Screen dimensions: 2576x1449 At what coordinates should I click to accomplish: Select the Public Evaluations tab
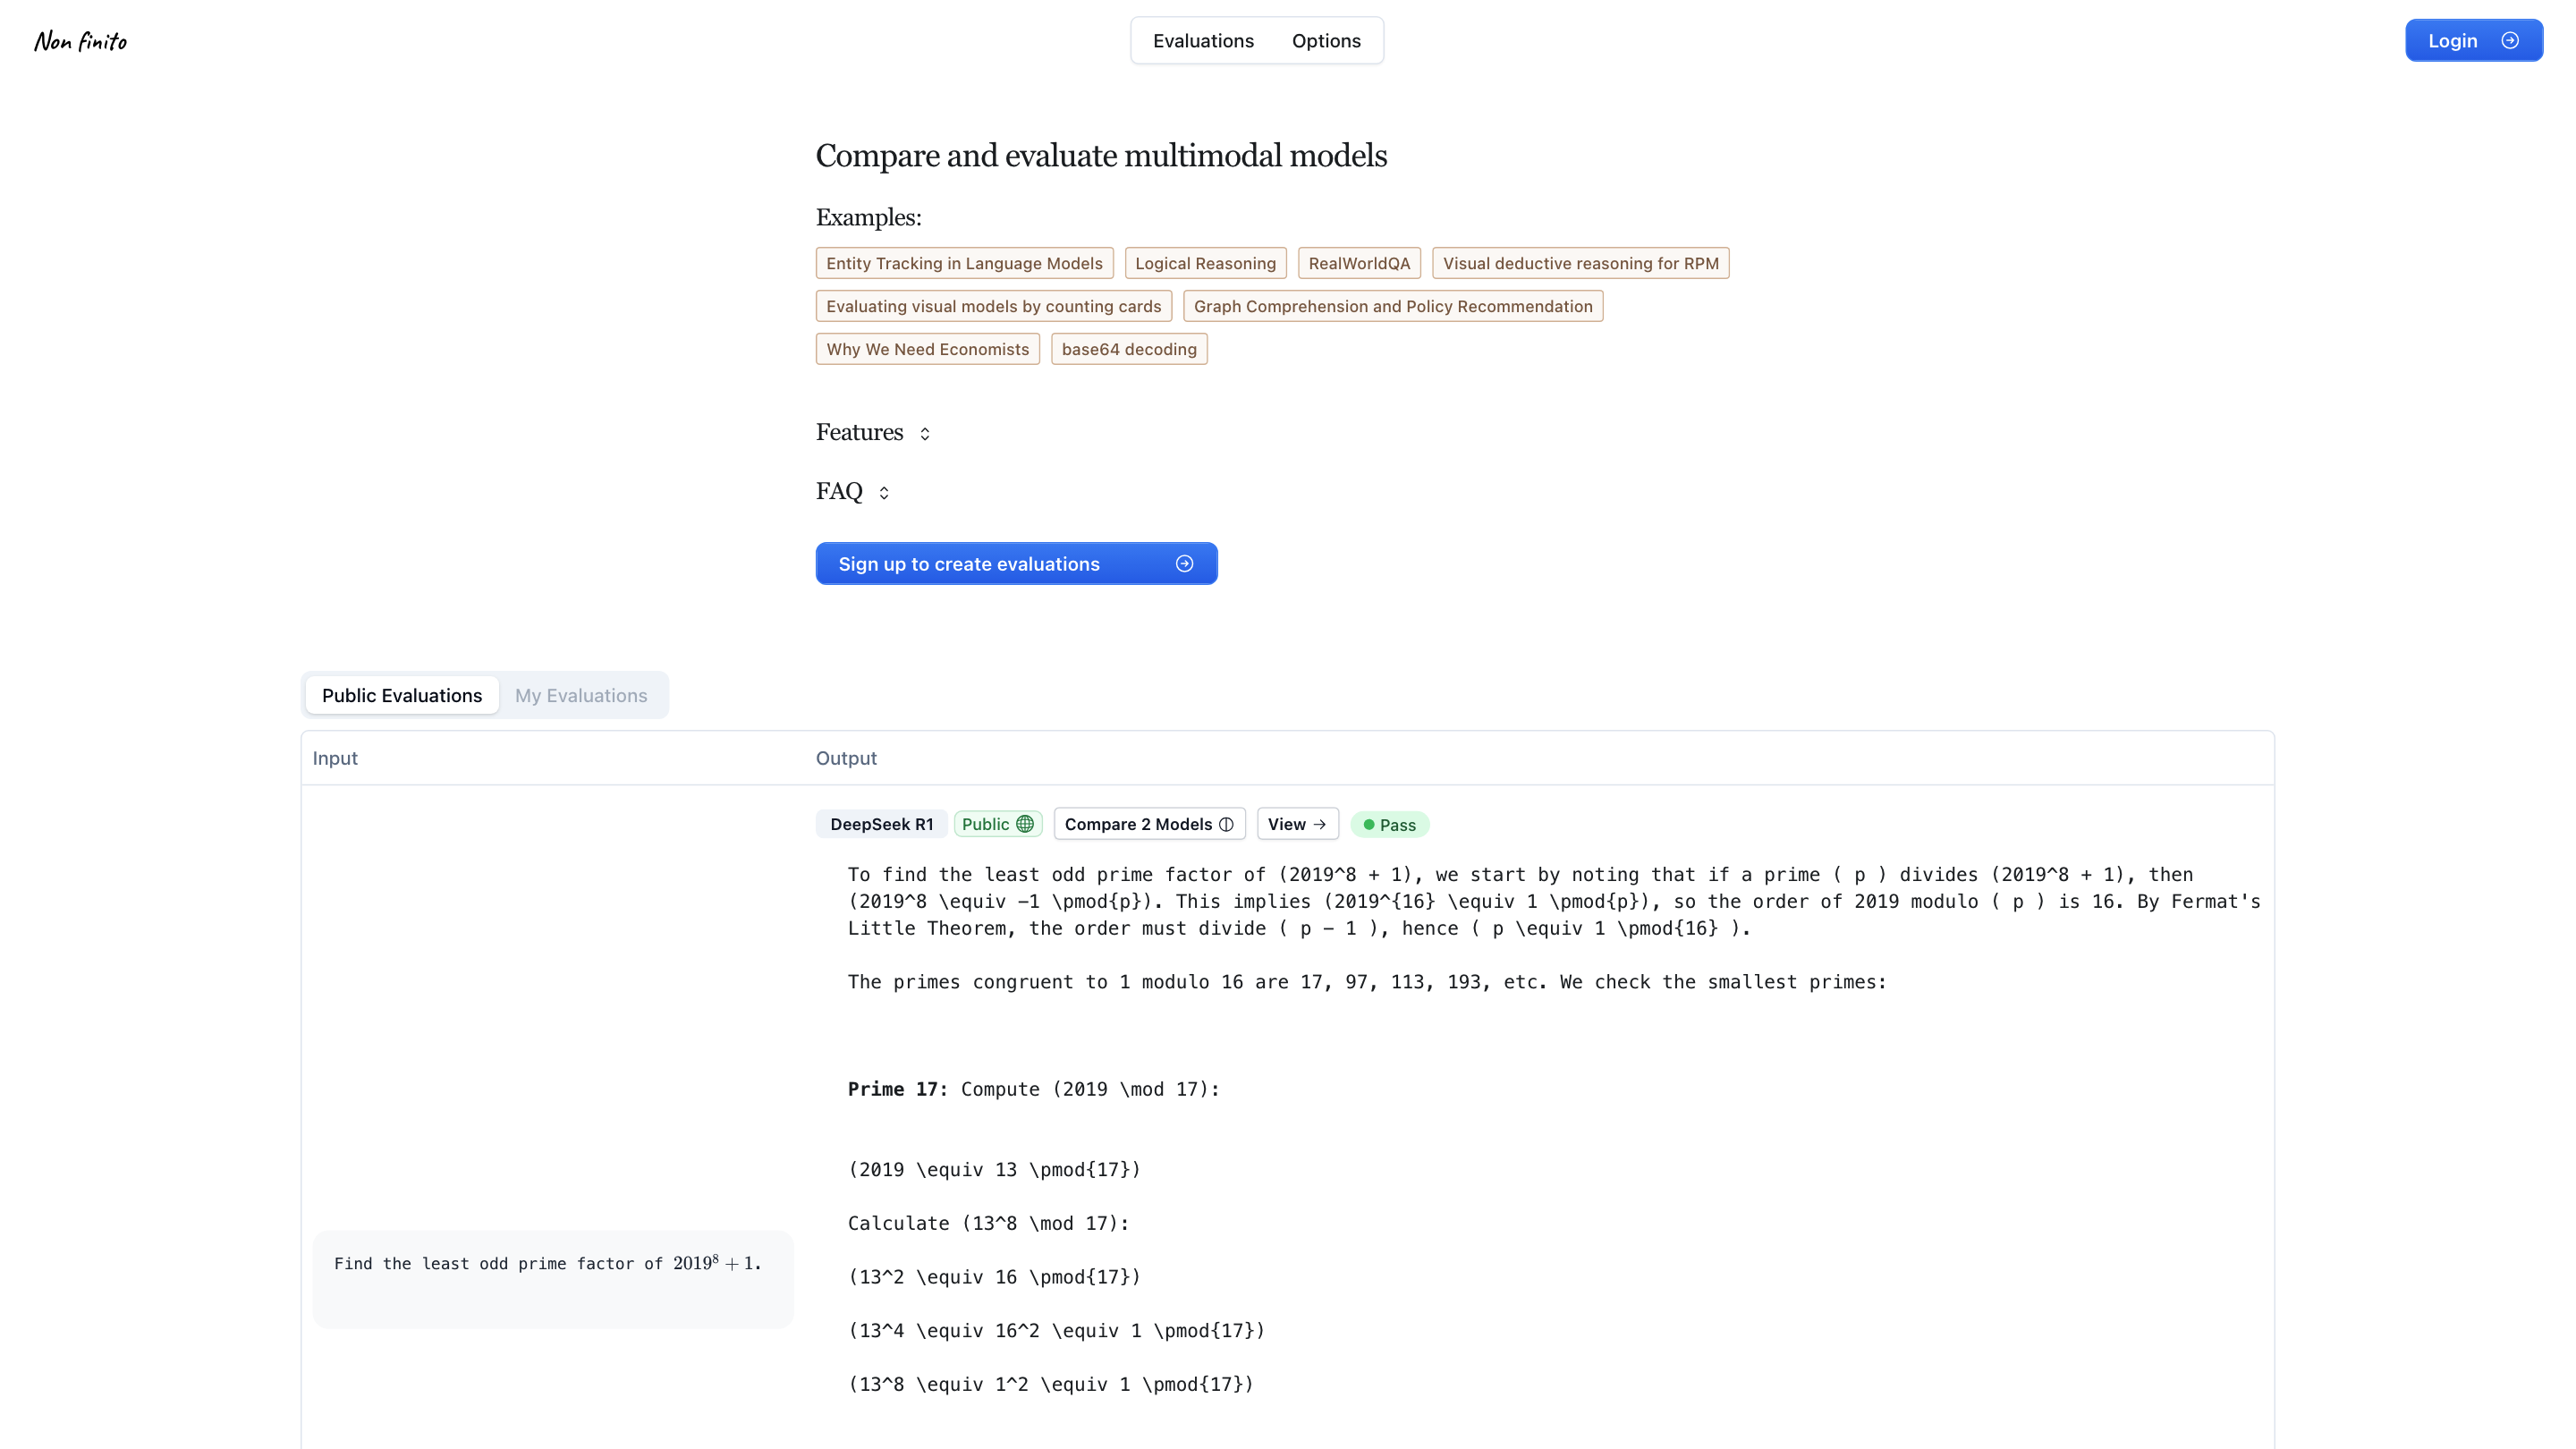pyautogui.click(x=401, y=694)
